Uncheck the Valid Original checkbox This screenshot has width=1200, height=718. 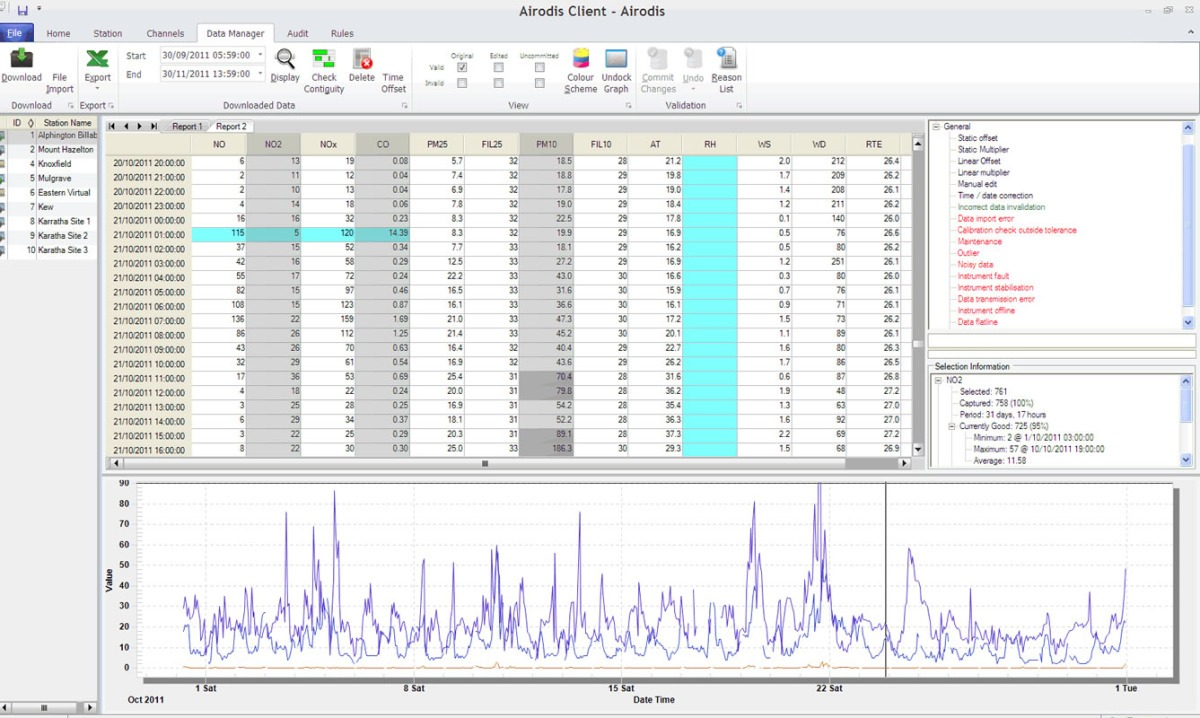click(462, 67)
